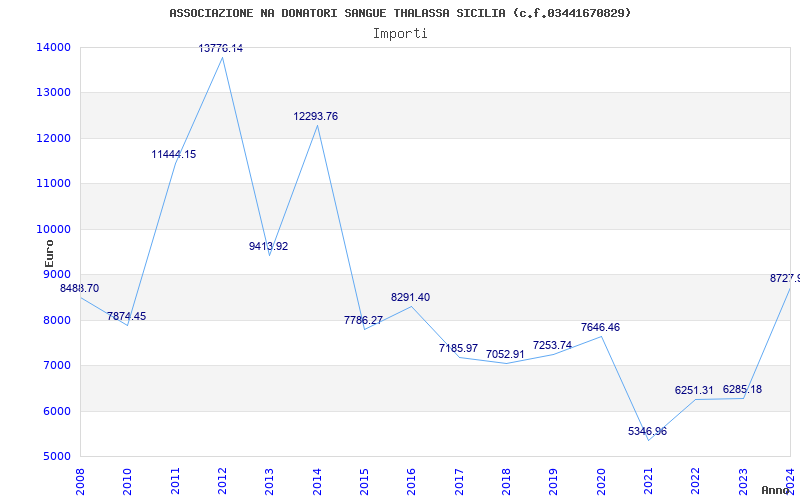Screen dimensions: 800x500
Task: Click the 7253.74 data label
Action: coord(553,345)
